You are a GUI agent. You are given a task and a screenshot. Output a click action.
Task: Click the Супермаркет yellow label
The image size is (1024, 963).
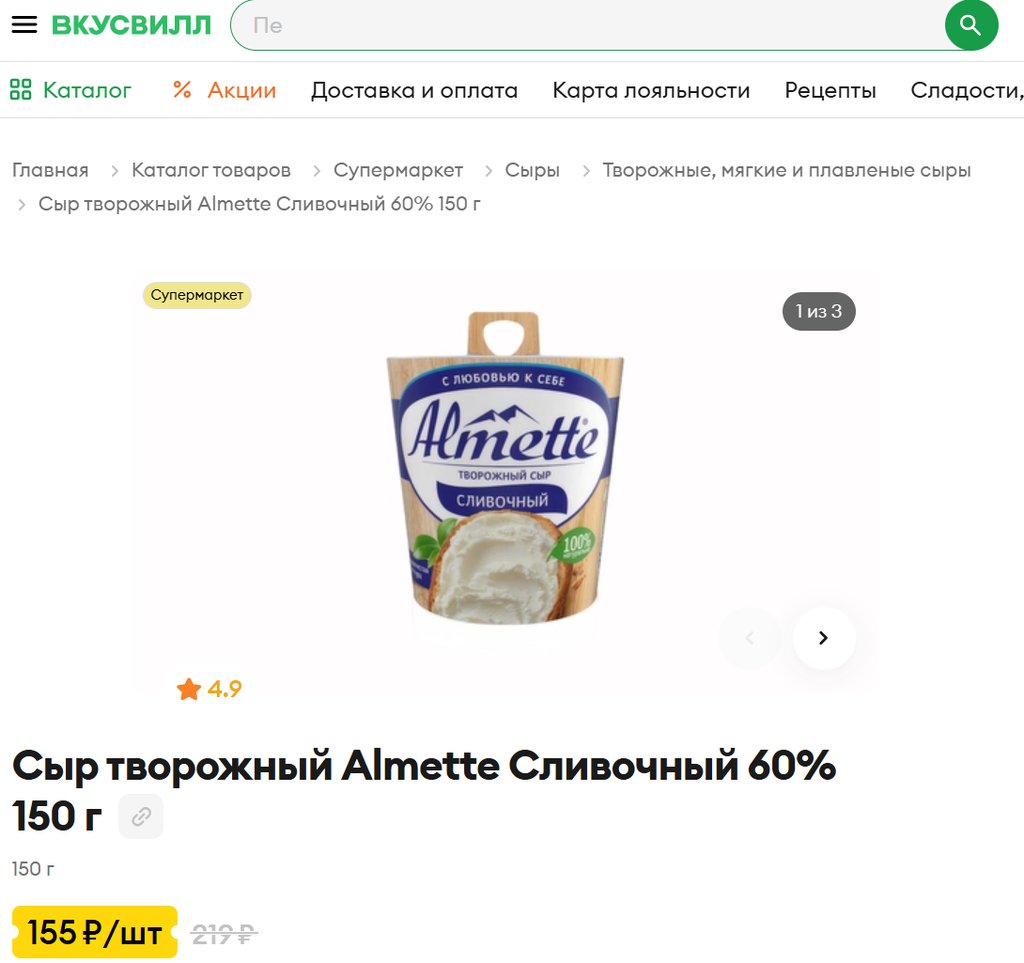pos(197,295)
